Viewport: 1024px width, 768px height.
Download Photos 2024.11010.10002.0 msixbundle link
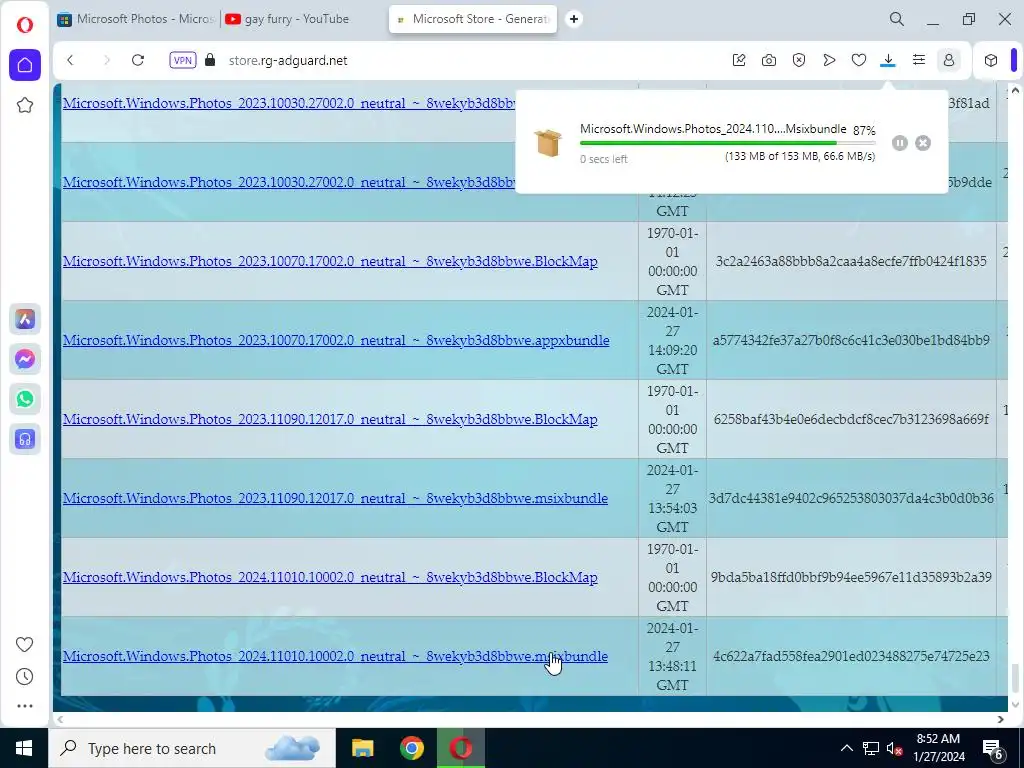click(x=335, y=656)
